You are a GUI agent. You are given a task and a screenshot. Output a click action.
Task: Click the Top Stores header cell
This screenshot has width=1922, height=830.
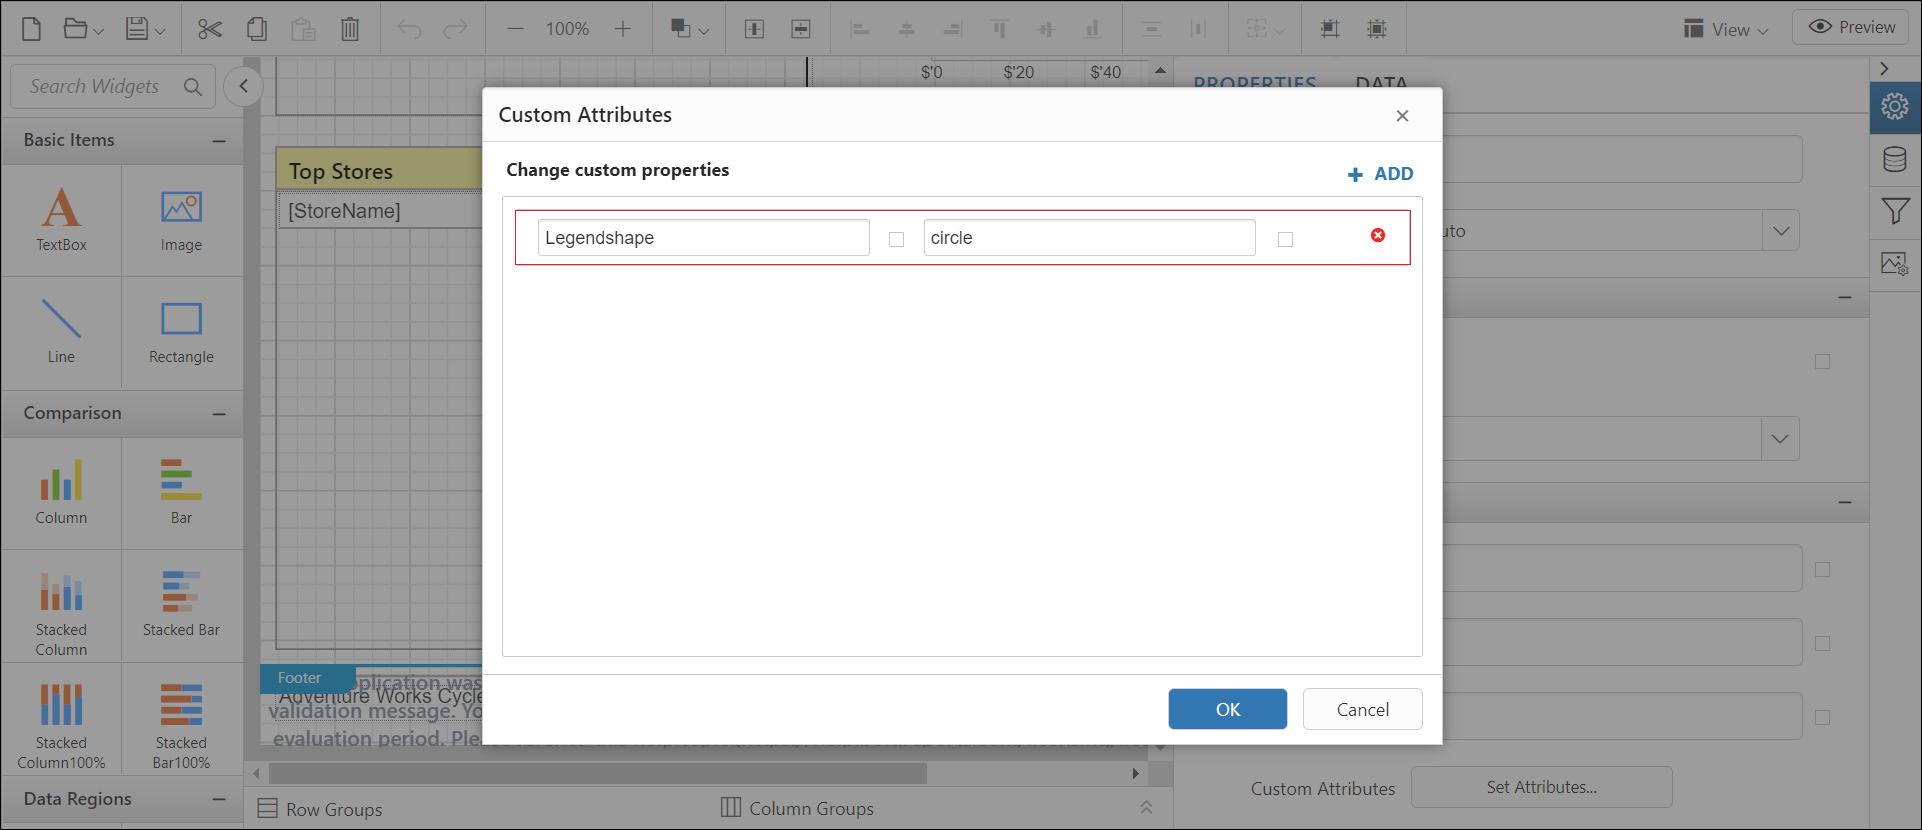pos(379,171)
